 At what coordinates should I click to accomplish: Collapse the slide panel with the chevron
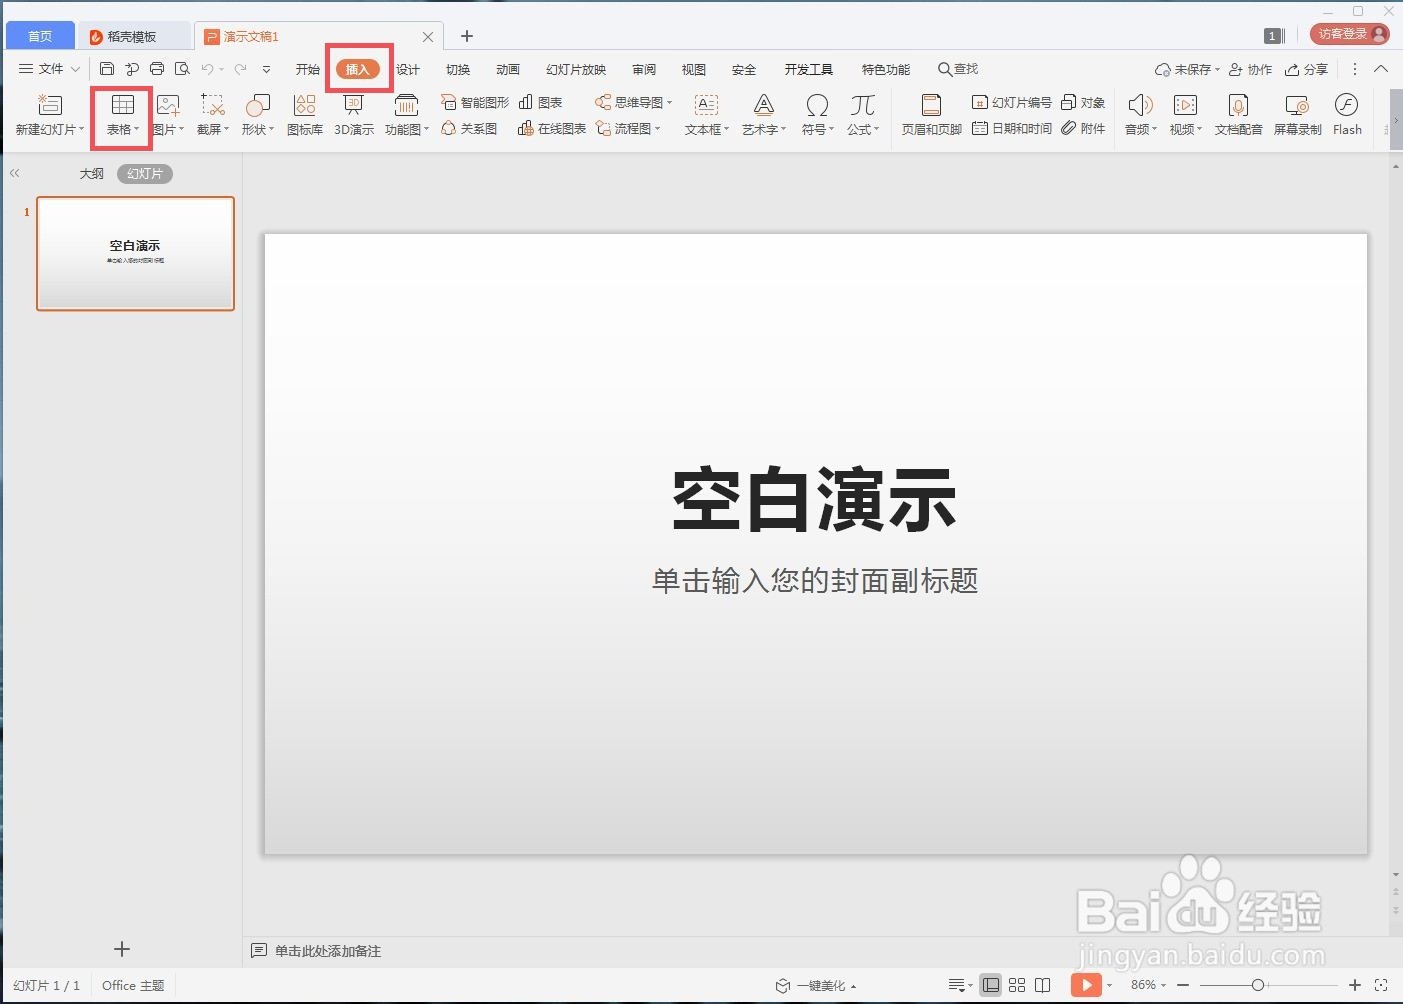point(15,172)
